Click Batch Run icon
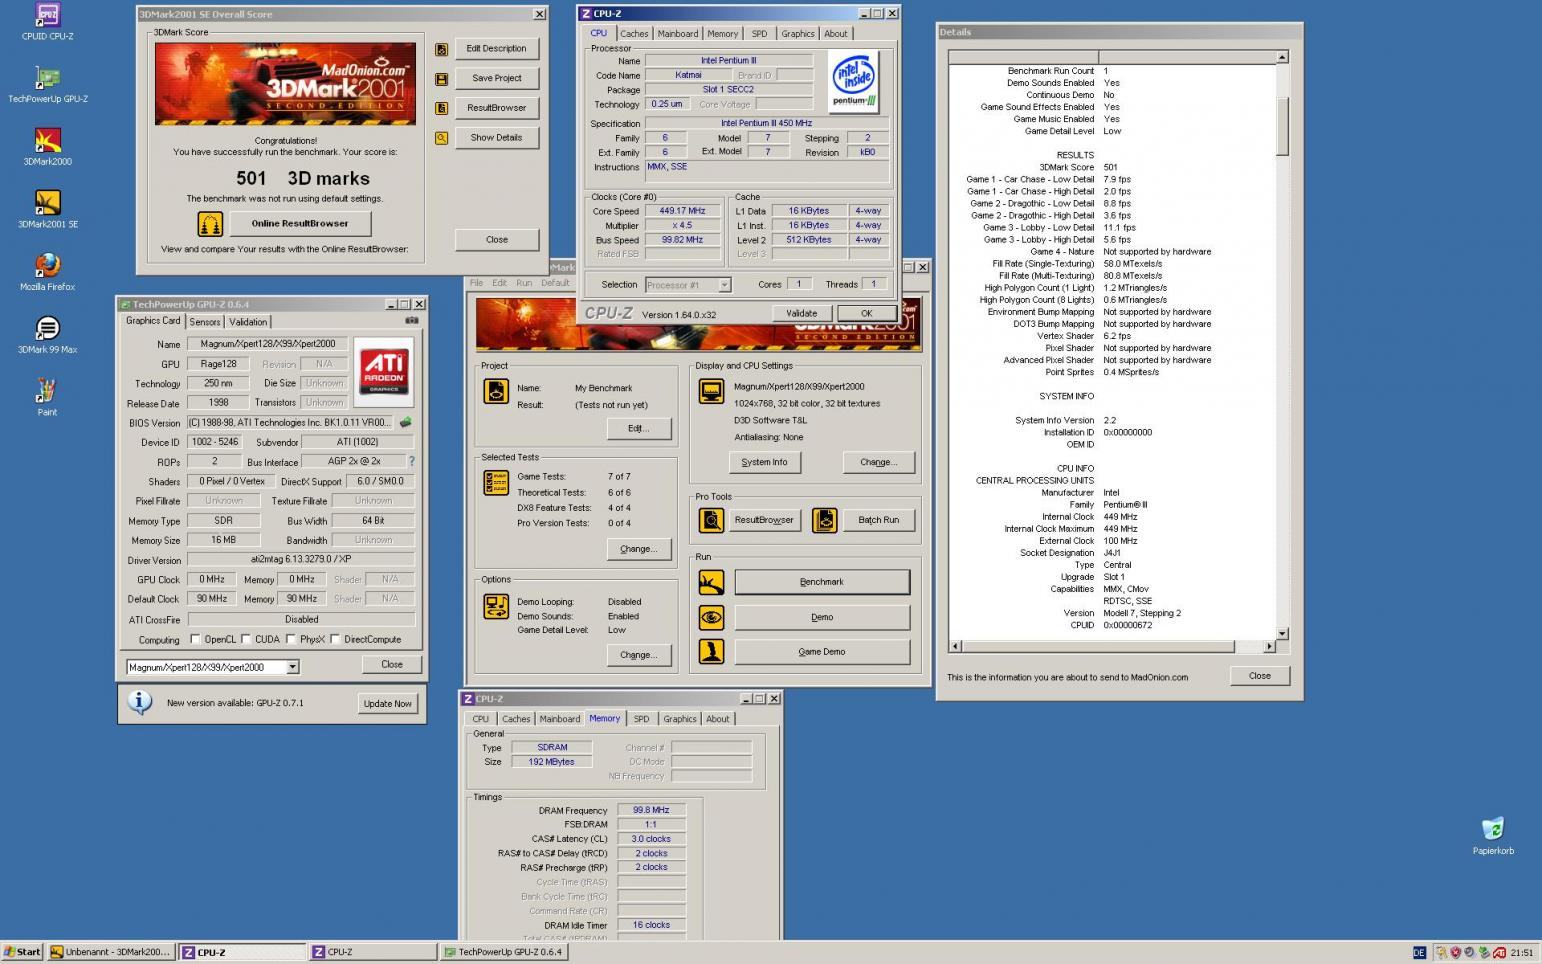 (x=825, y=520)
